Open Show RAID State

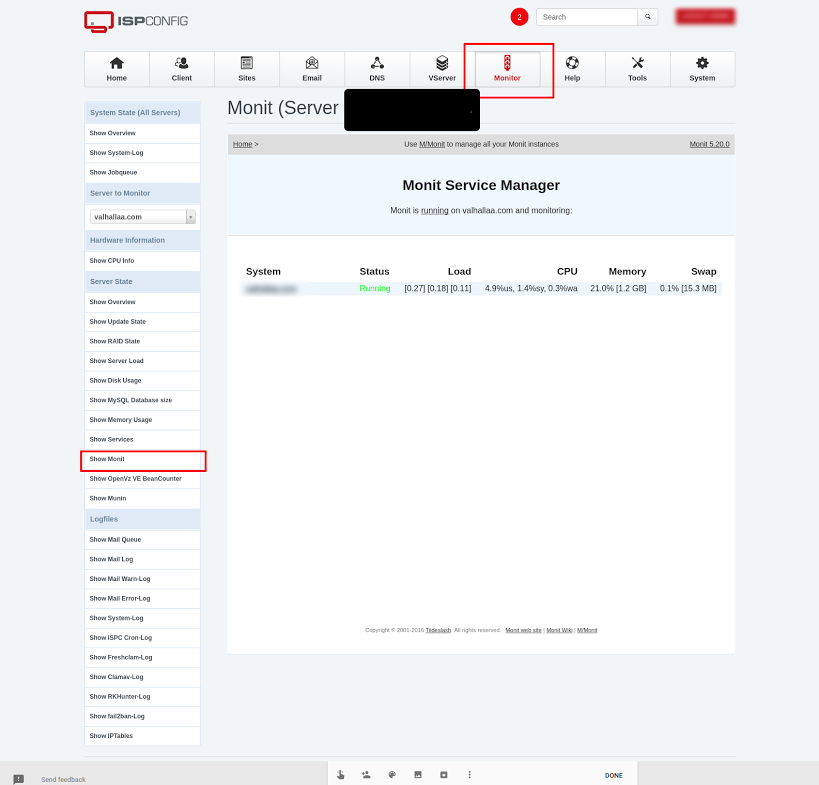coord(142,341)
